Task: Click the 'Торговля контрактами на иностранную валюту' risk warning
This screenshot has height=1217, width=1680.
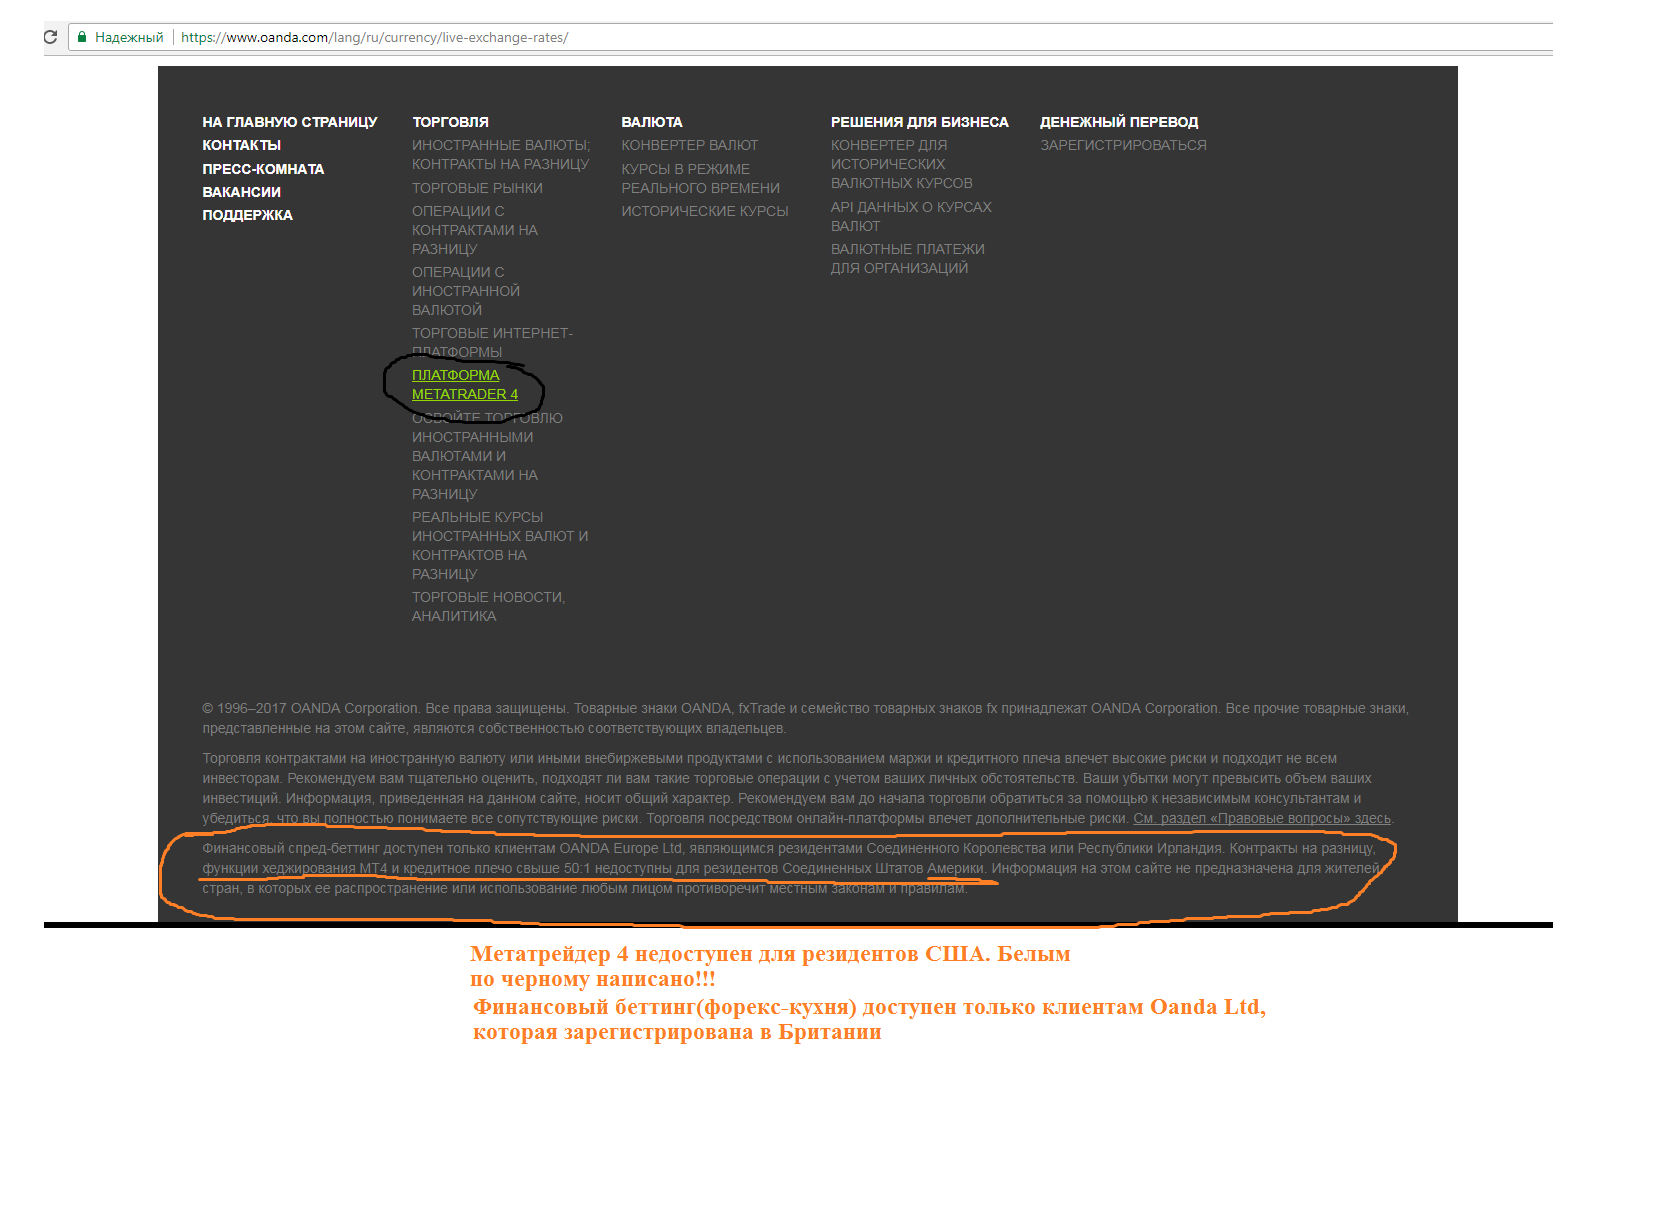Action: pos(797,788)
